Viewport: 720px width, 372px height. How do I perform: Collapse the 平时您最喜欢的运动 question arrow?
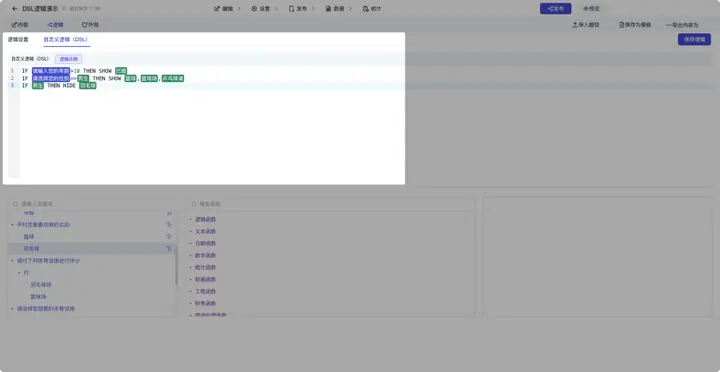(12, 225)
